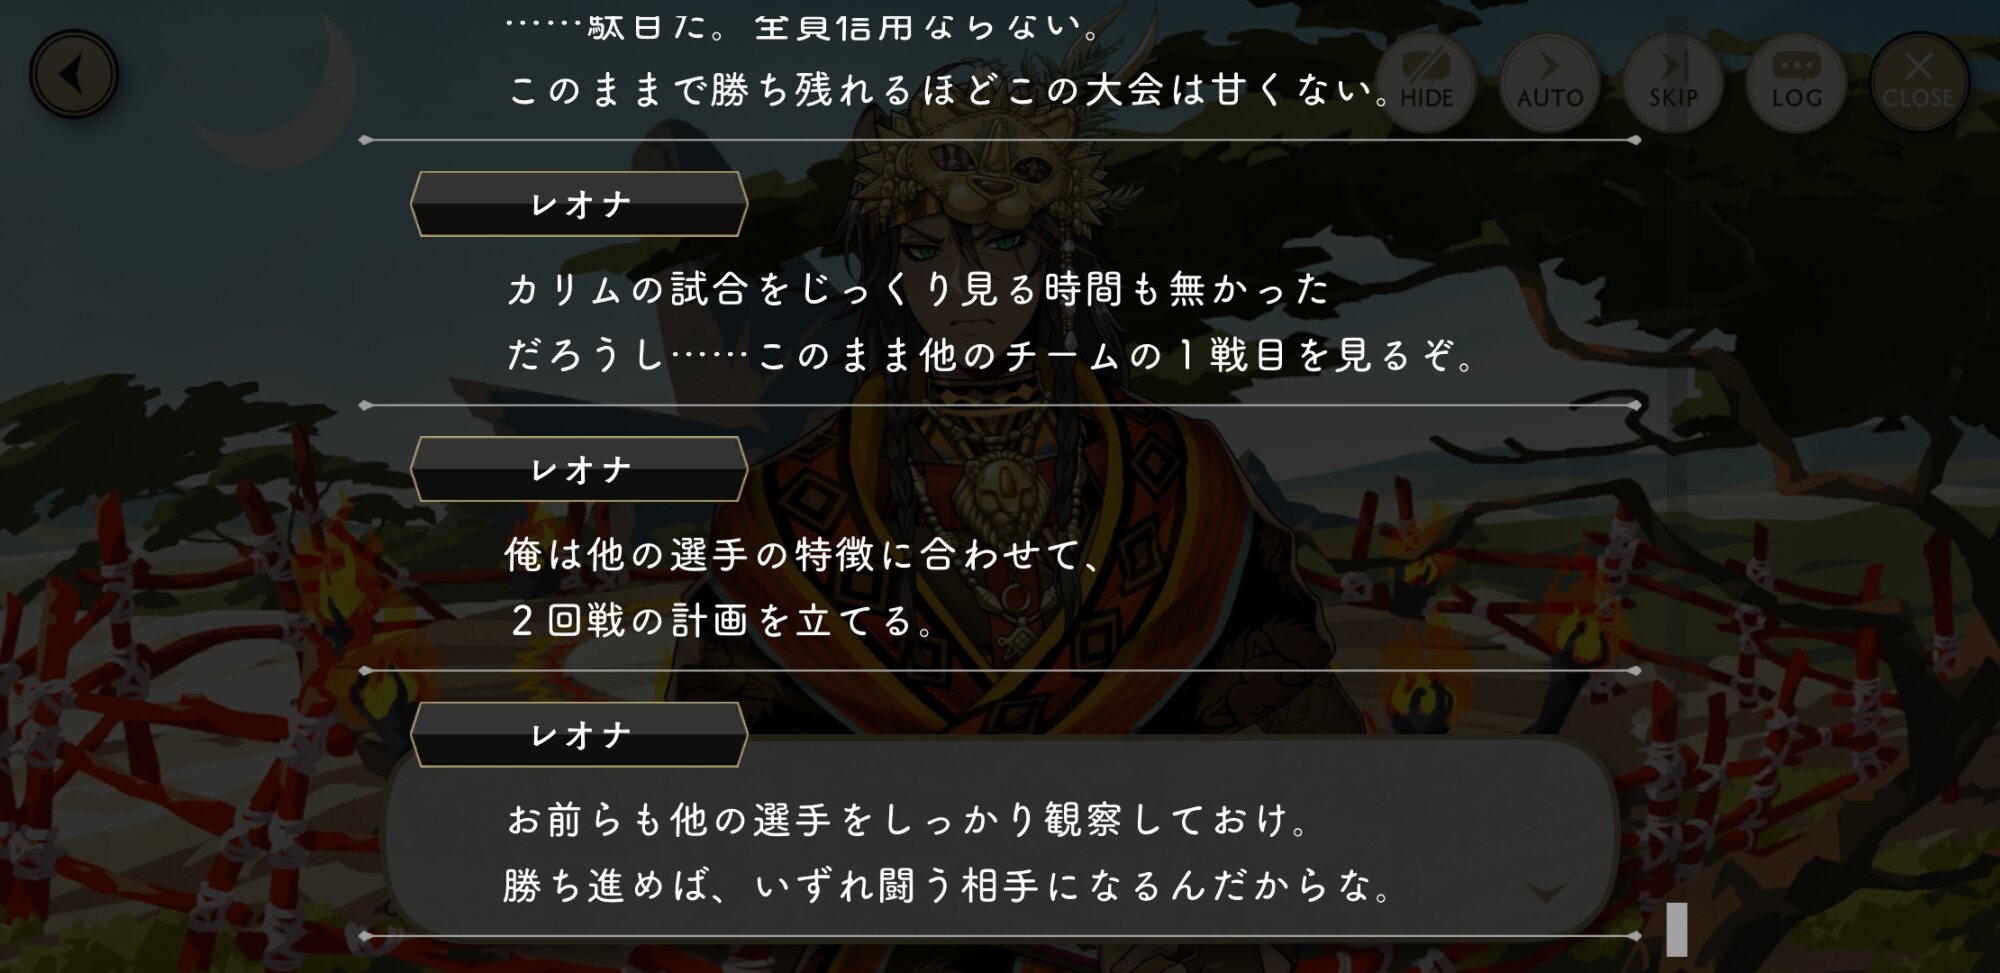Viewport: 2000px width, 973px height.
Task: Select レオナ name plate above 俺は他の選手 line
Action: tap(579, 469)
